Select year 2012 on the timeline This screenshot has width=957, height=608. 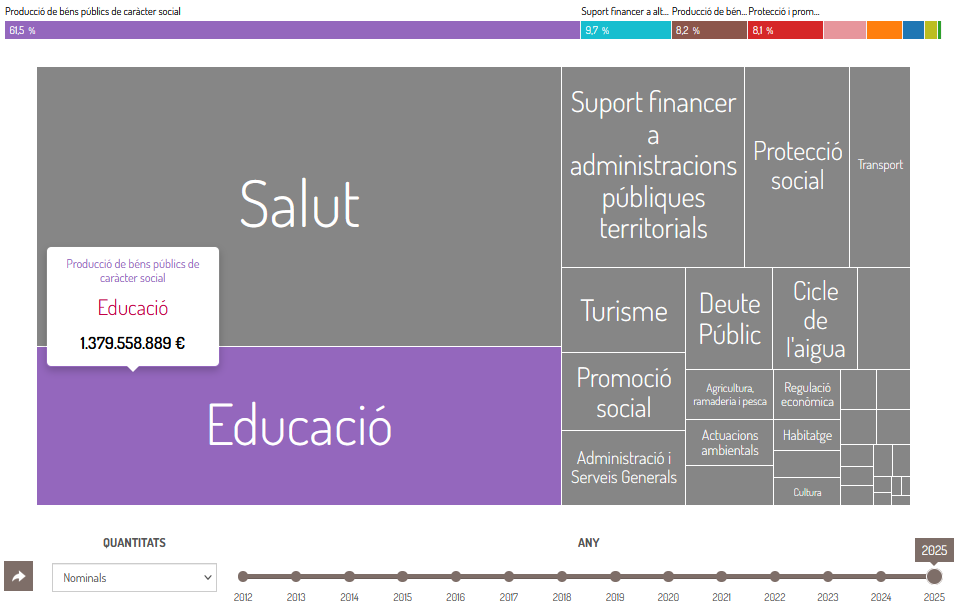pos(243,576)
